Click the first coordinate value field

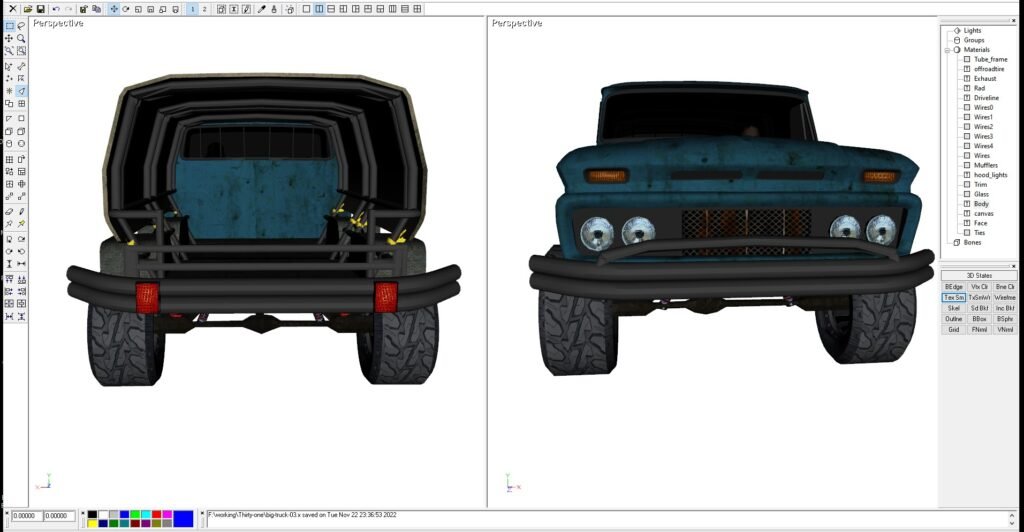pyautogui.click(x=25, y=516)
